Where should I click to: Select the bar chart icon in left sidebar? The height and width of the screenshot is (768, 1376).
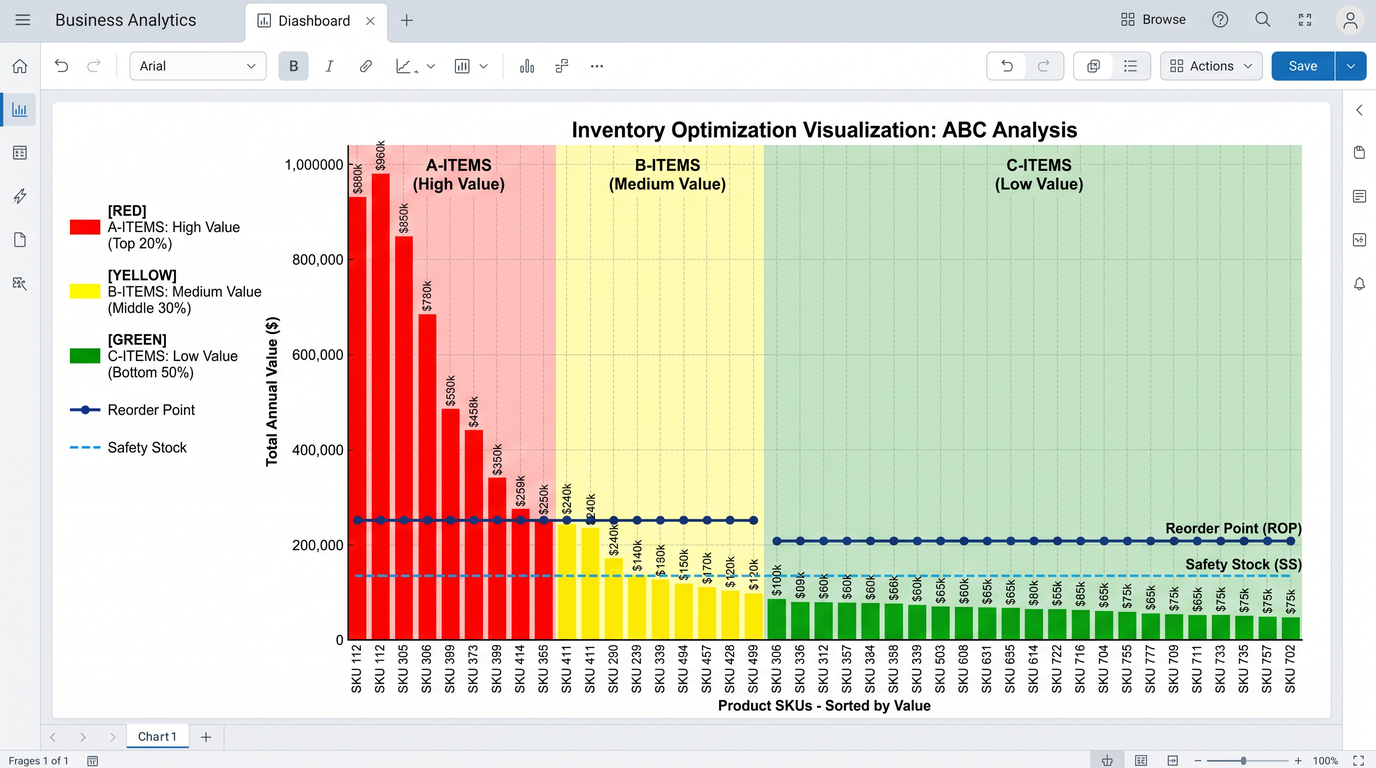click(x=20, y=110)
